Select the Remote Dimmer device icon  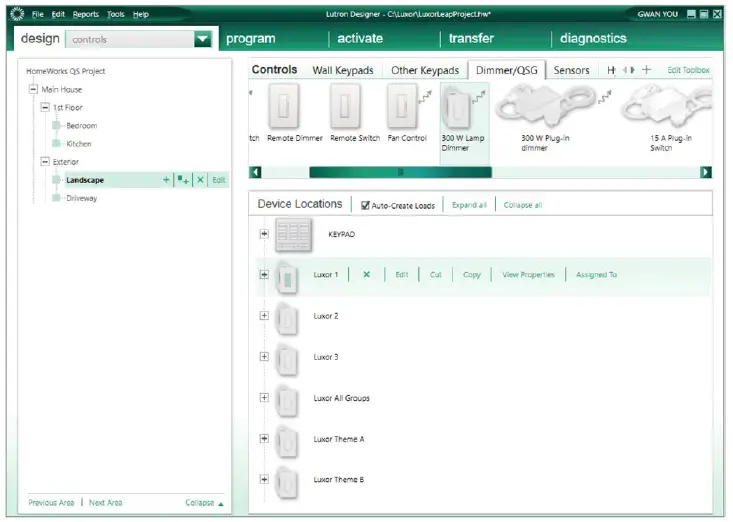(284, 106)
